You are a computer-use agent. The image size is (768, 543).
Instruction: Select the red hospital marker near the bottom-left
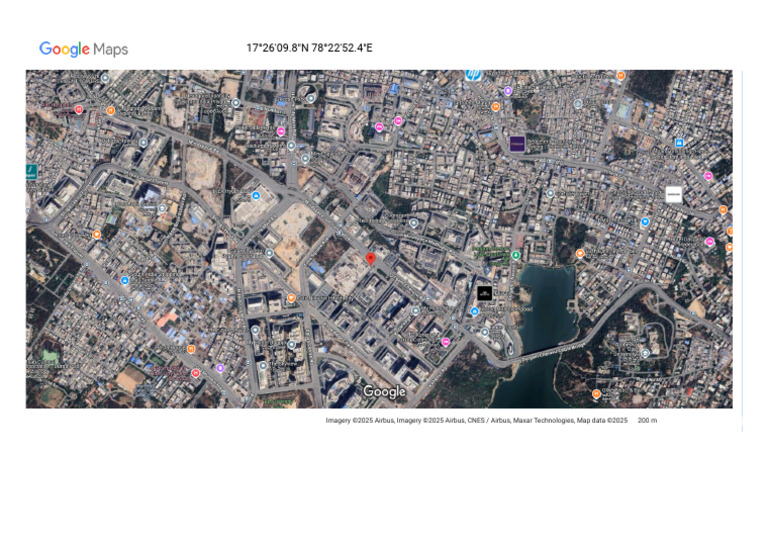click(195, 373)
